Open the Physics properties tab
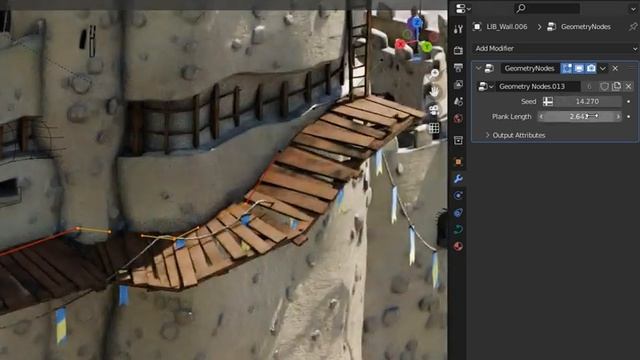 458,196
